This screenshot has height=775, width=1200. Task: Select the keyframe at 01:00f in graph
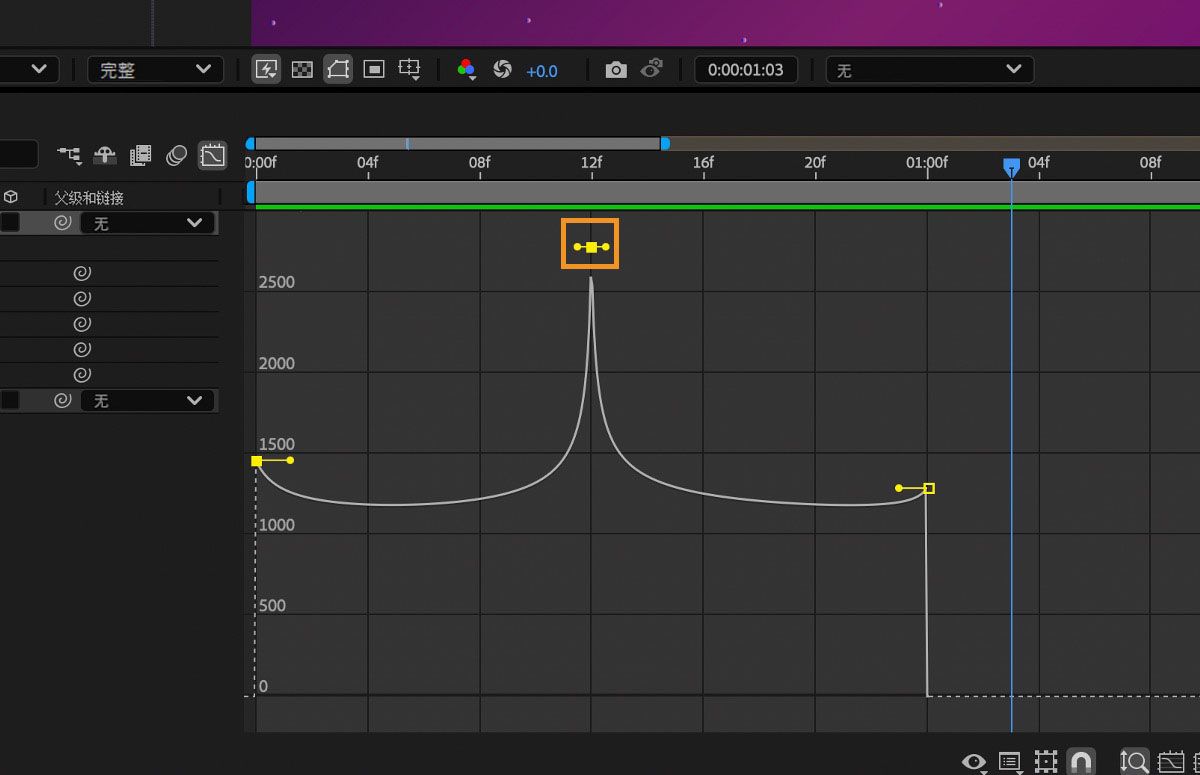929,488
